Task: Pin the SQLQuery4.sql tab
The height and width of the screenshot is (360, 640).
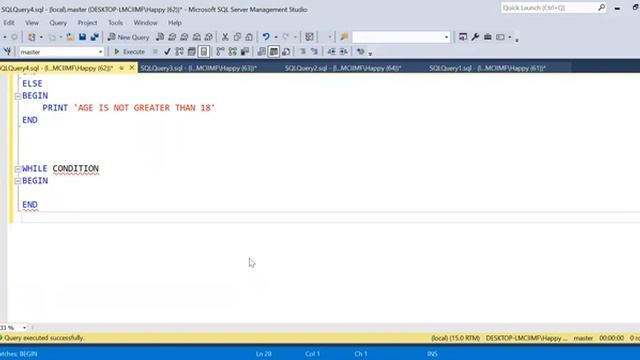Action: pyautogui.click(x=122, y=68)
